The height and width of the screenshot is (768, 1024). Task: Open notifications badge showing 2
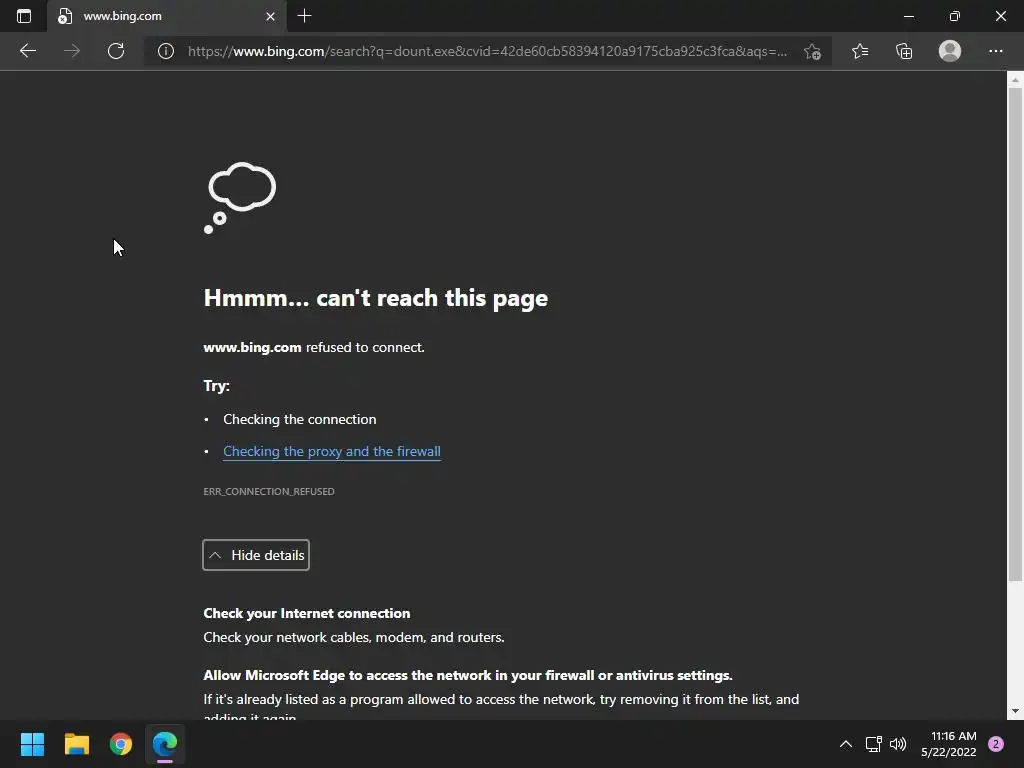tap(996, 744)
